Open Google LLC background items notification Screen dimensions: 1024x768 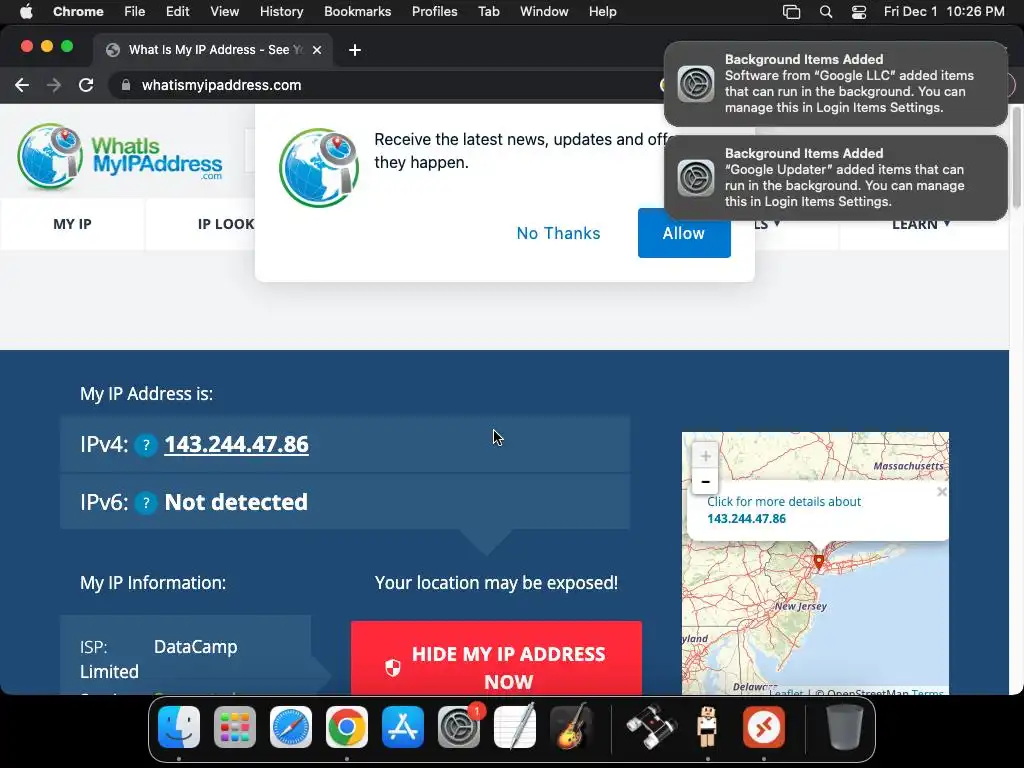[835, 84]
